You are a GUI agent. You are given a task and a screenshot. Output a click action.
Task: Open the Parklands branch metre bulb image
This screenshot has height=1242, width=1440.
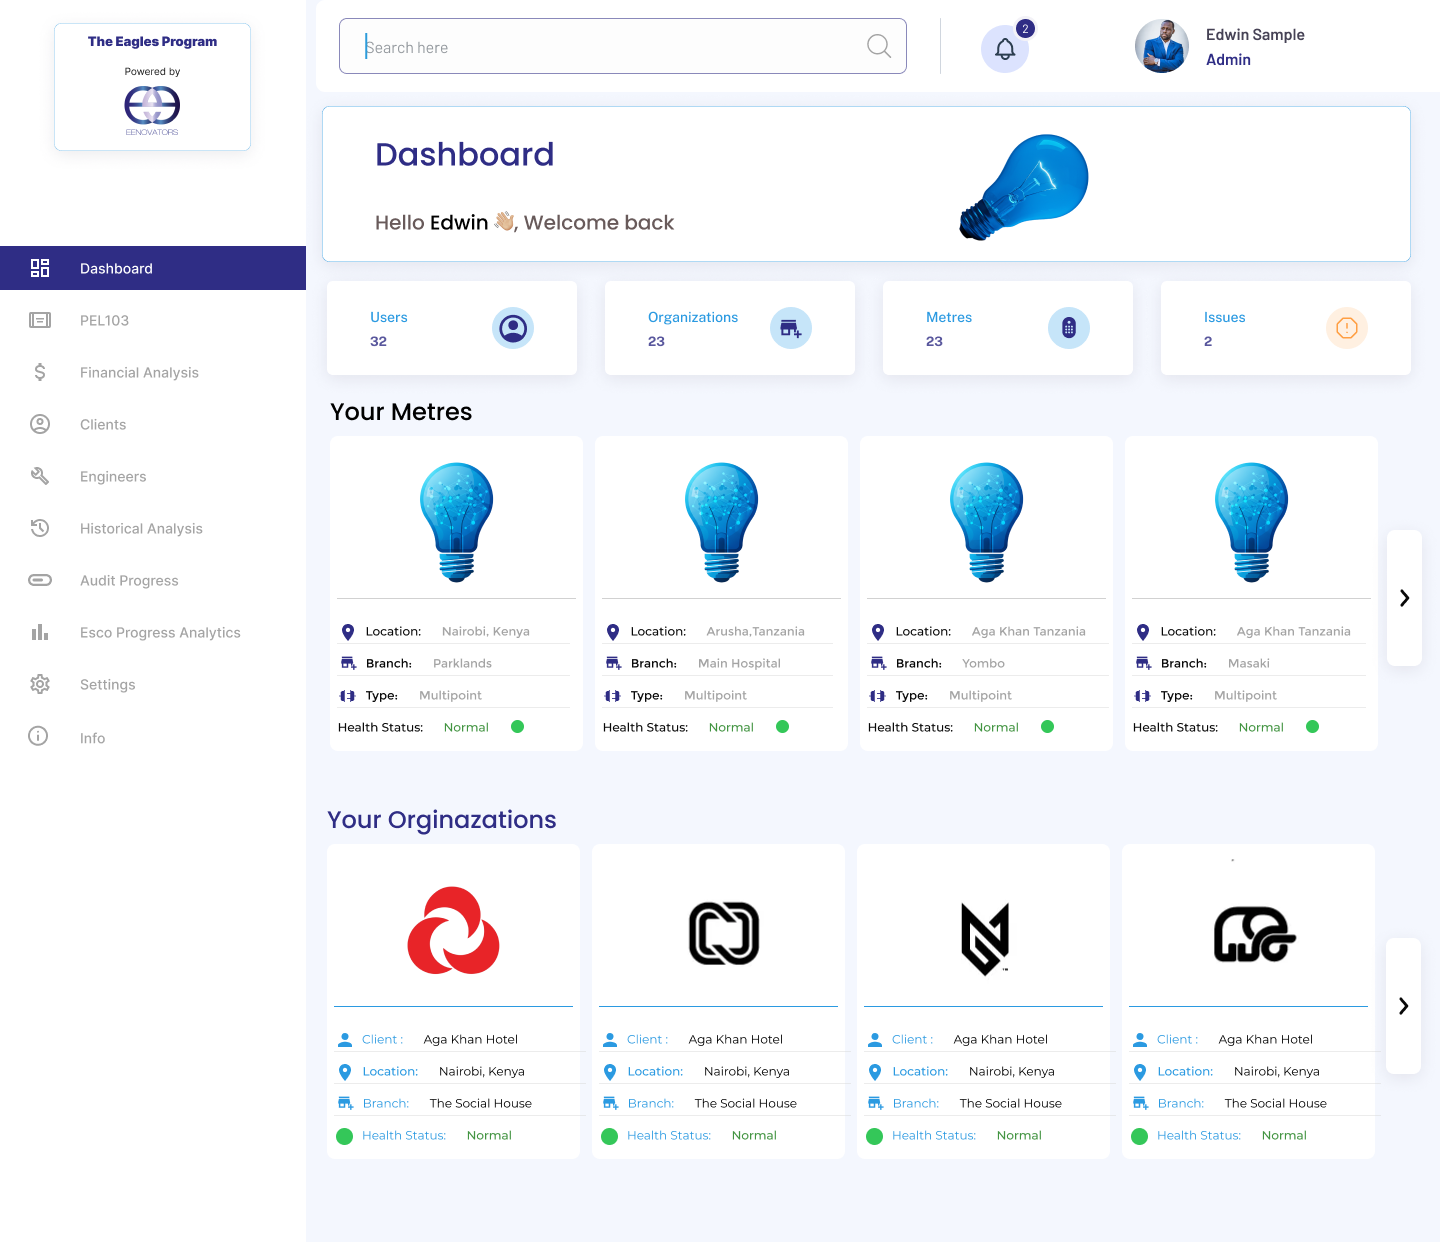click(457, 522)
